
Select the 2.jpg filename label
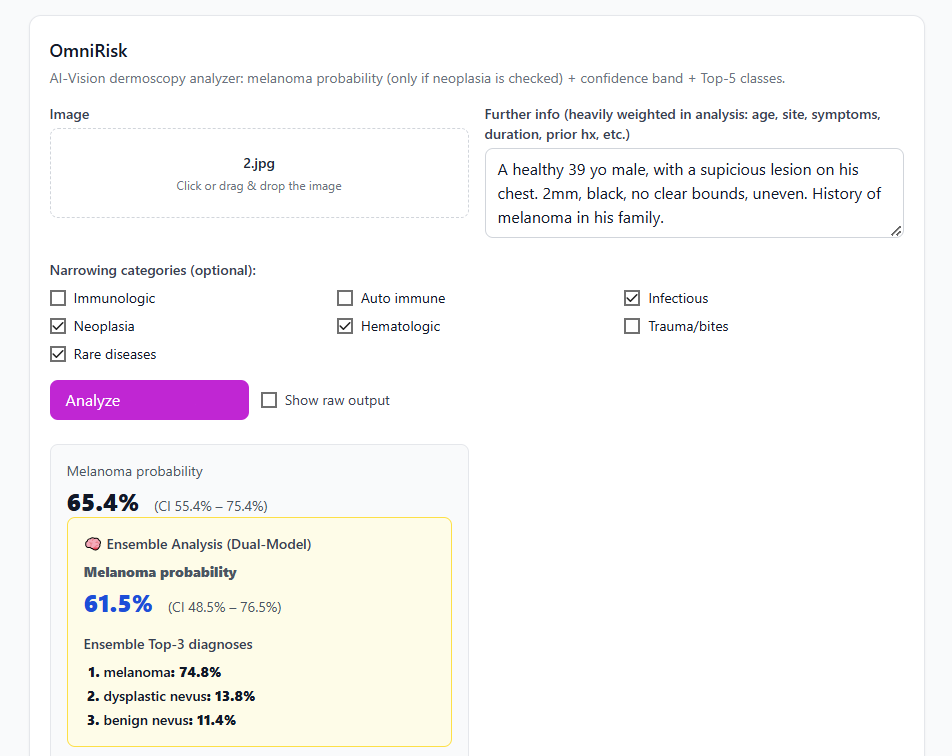pos(259,163)
